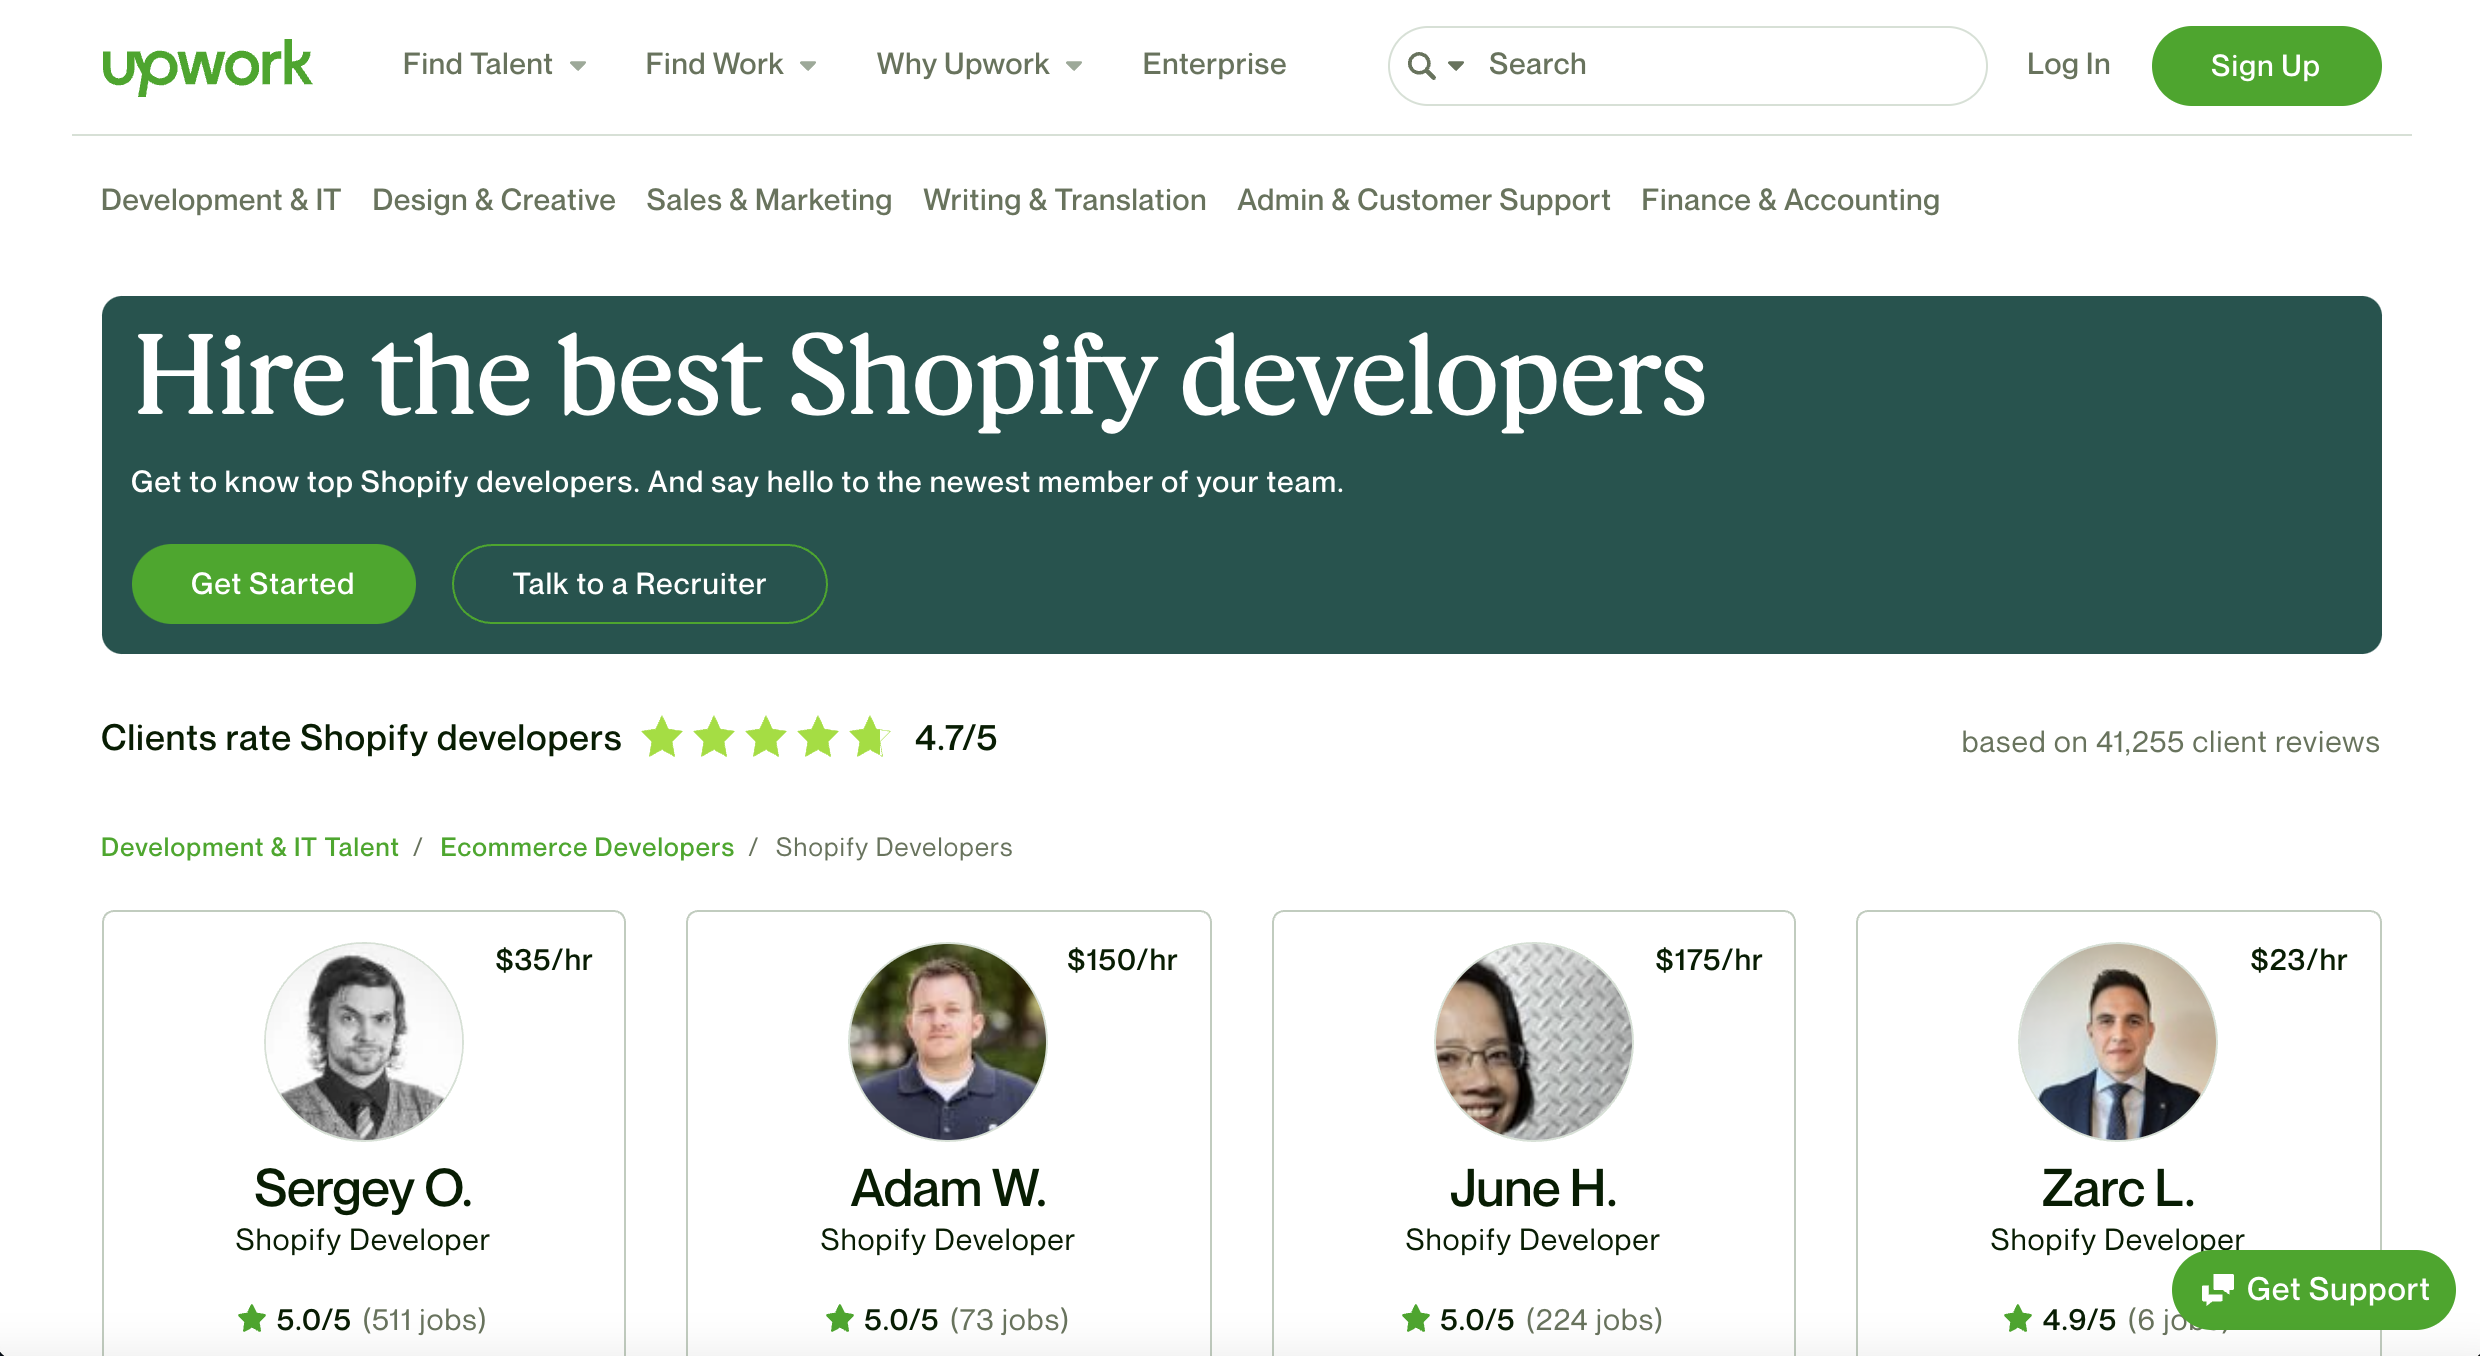This screenshot has width=2480, height=1356.
Task: Click '(511 jobs)' on Sergey's card
Action: tap(424, 1320)
